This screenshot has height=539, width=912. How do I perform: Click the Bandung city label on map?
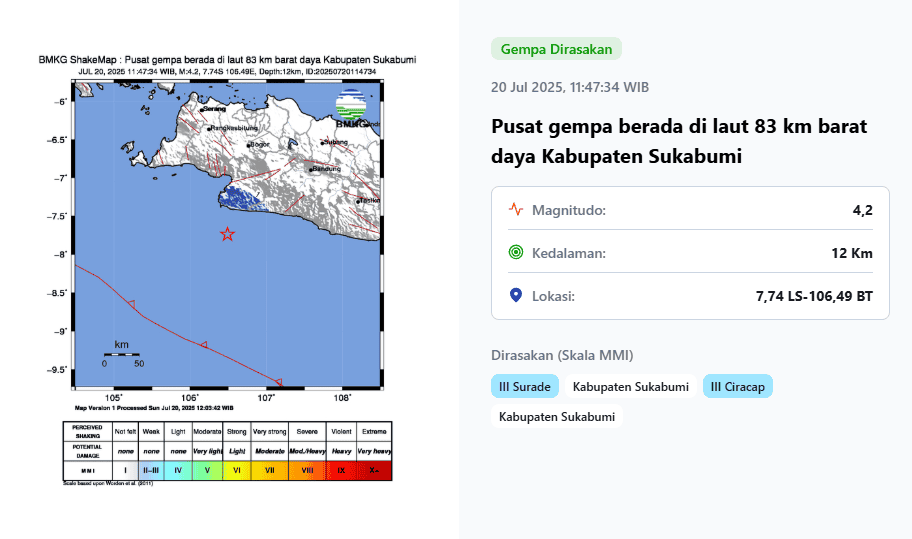tap(326, 169)
